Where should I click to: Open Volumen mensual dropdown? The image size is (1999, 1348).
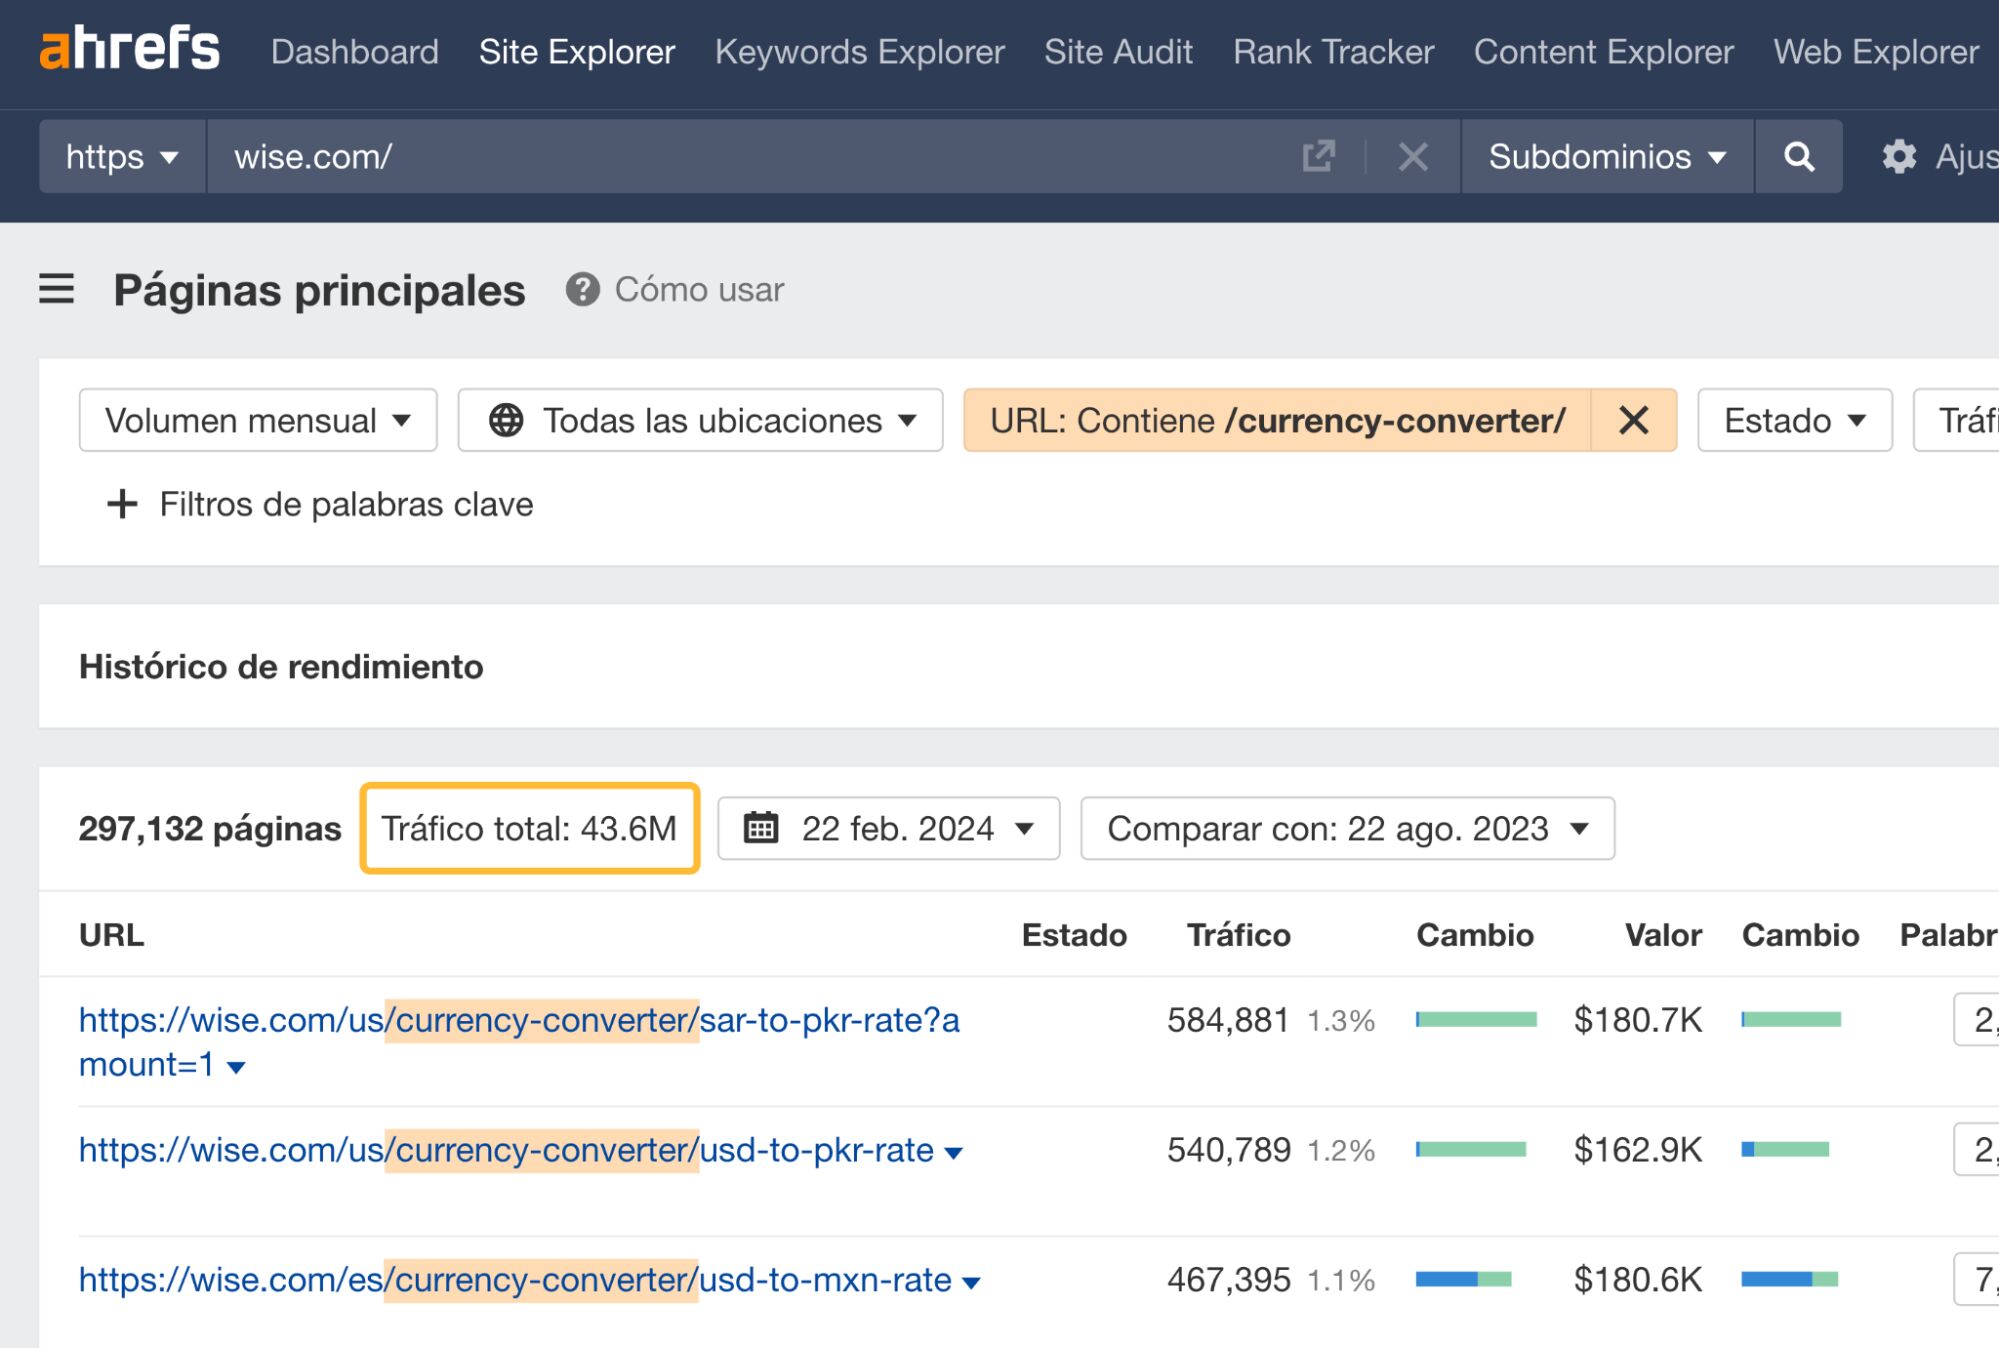pyautogui.click(x=258, y=420)
